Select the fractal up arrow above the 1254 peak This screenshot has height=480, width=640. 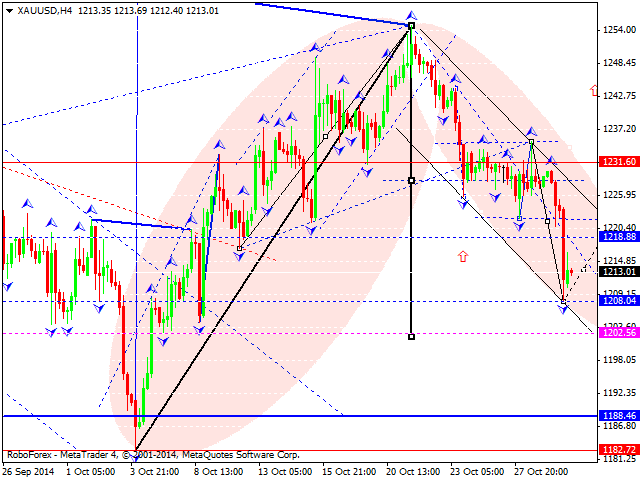411,16
